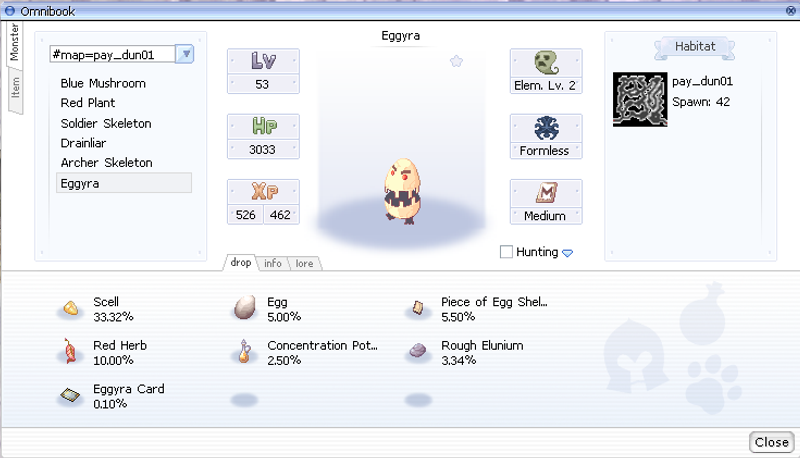Click the Concentration Potion icon
This screenshot has width=800, height=458.
(244, 351)
